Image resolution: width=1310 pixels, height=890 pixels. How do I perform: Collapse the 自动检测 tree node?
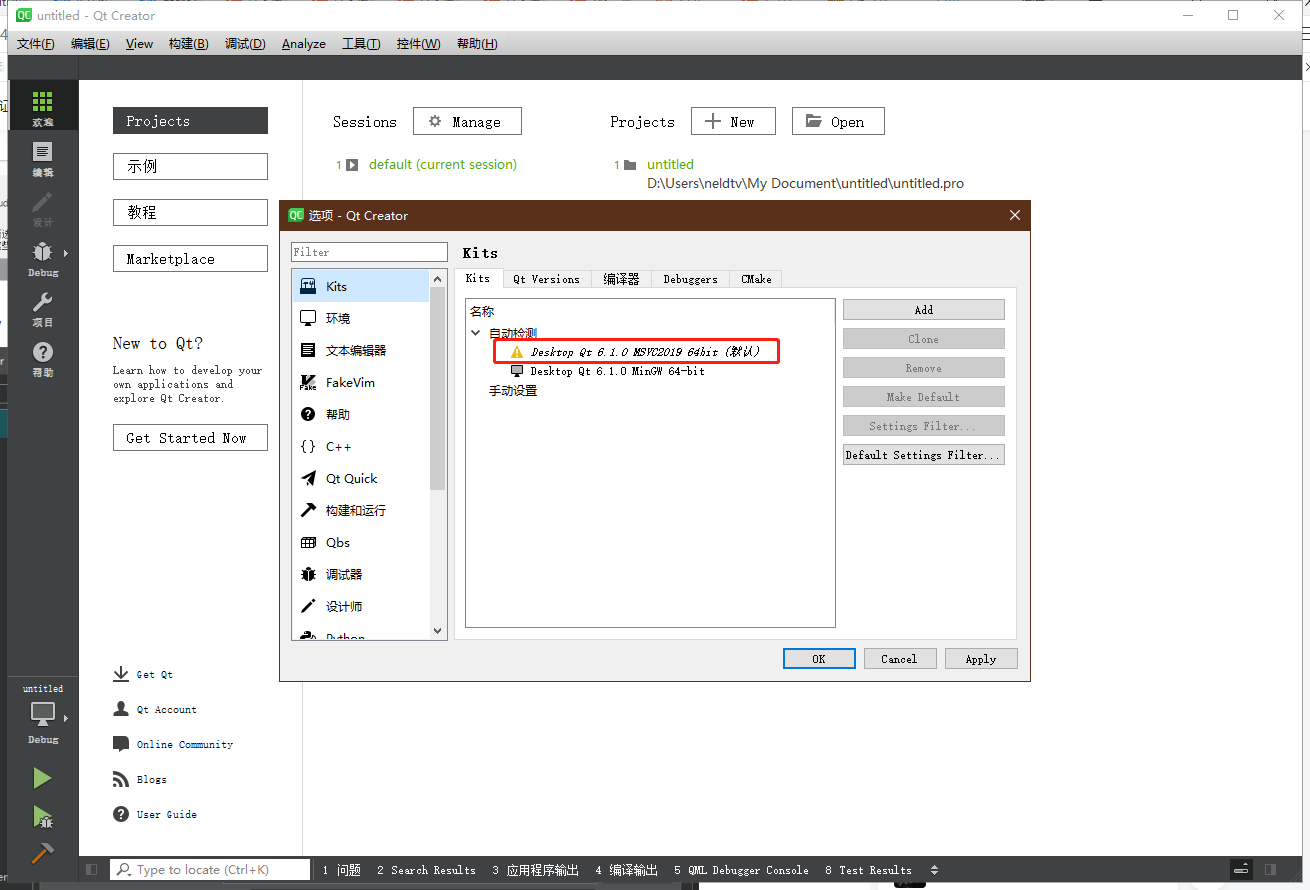point(476,333)
